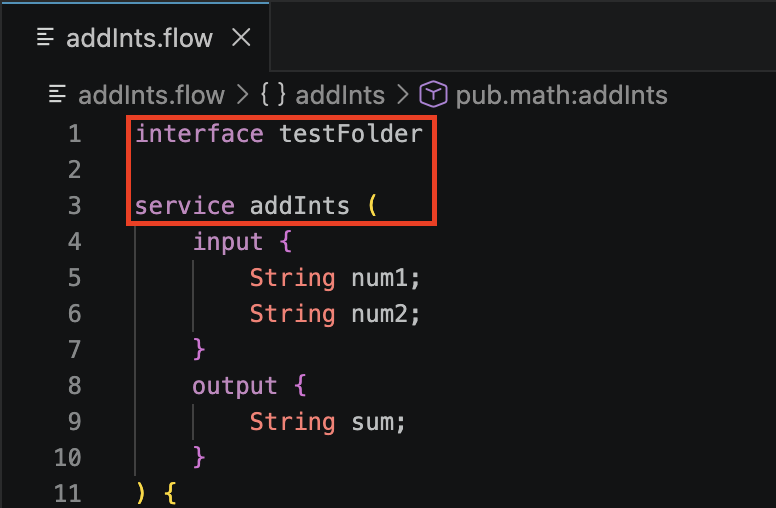Click the curly braces namespace icon in breadcrumb

click(x=273, y=94)
